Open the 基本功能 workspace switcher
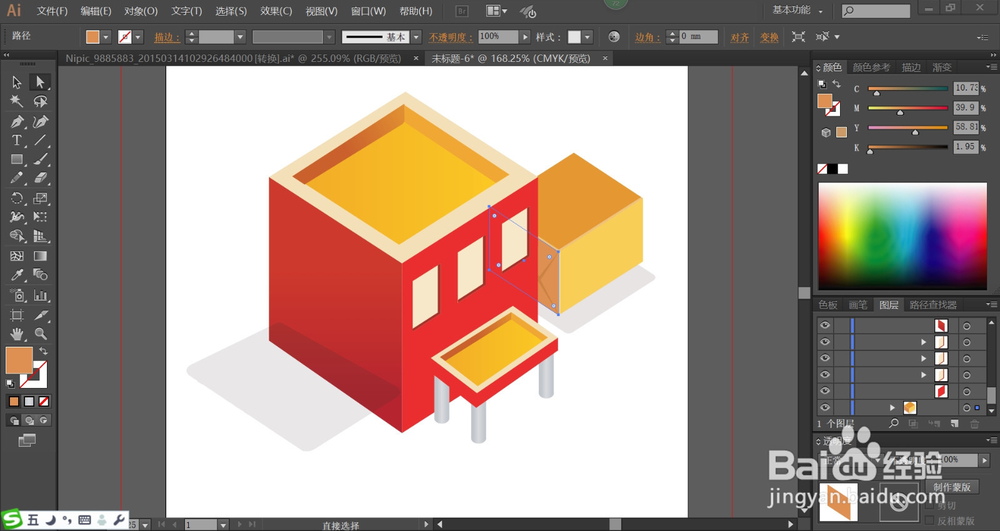This screenshot has height=531, width=1000. point(798,10)
